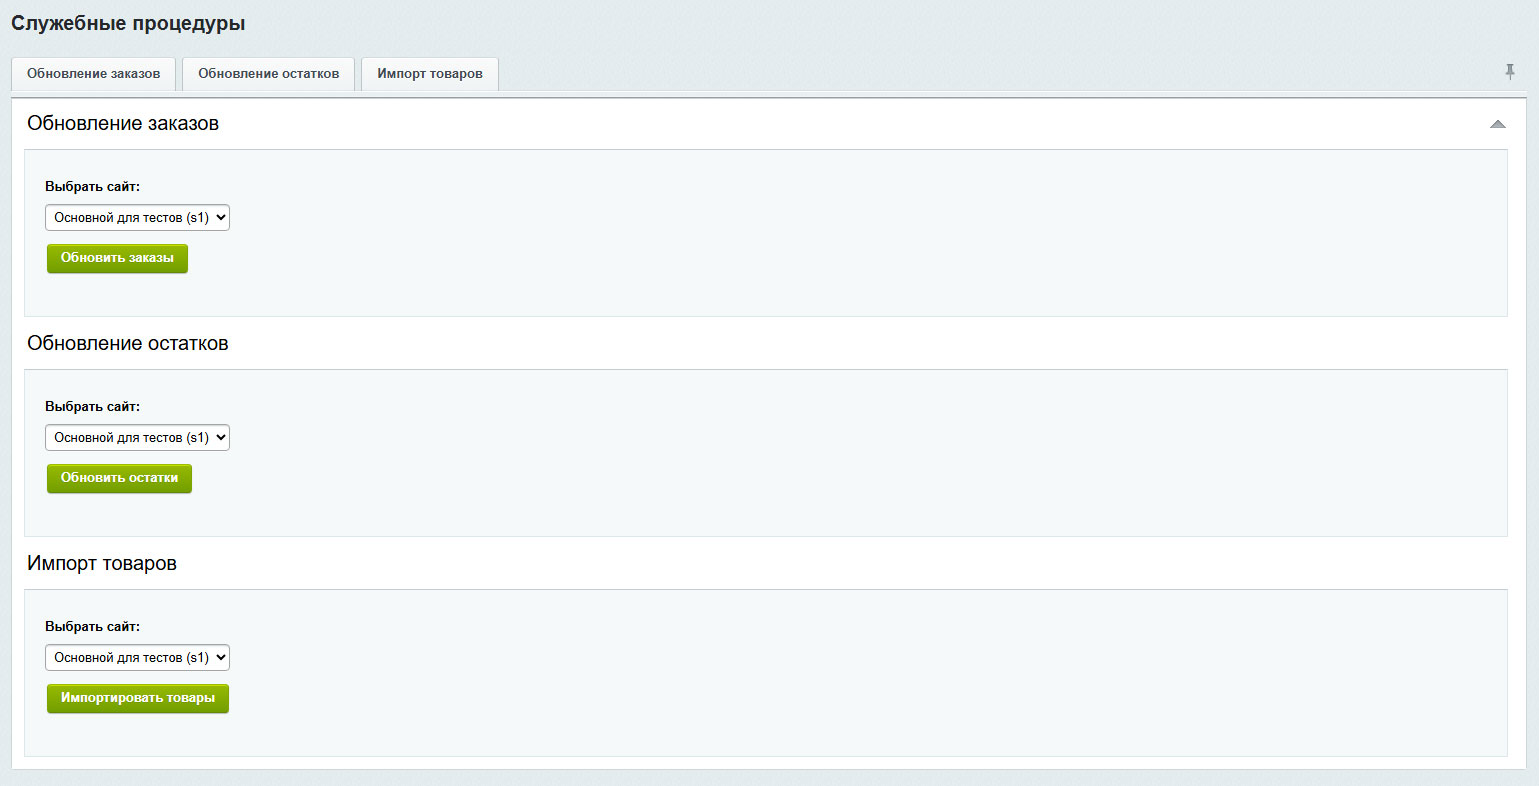Viewport: 1539px width, 786px height.
Task: Select the Импорт товаров tab
Action: (x=430, y=74)
